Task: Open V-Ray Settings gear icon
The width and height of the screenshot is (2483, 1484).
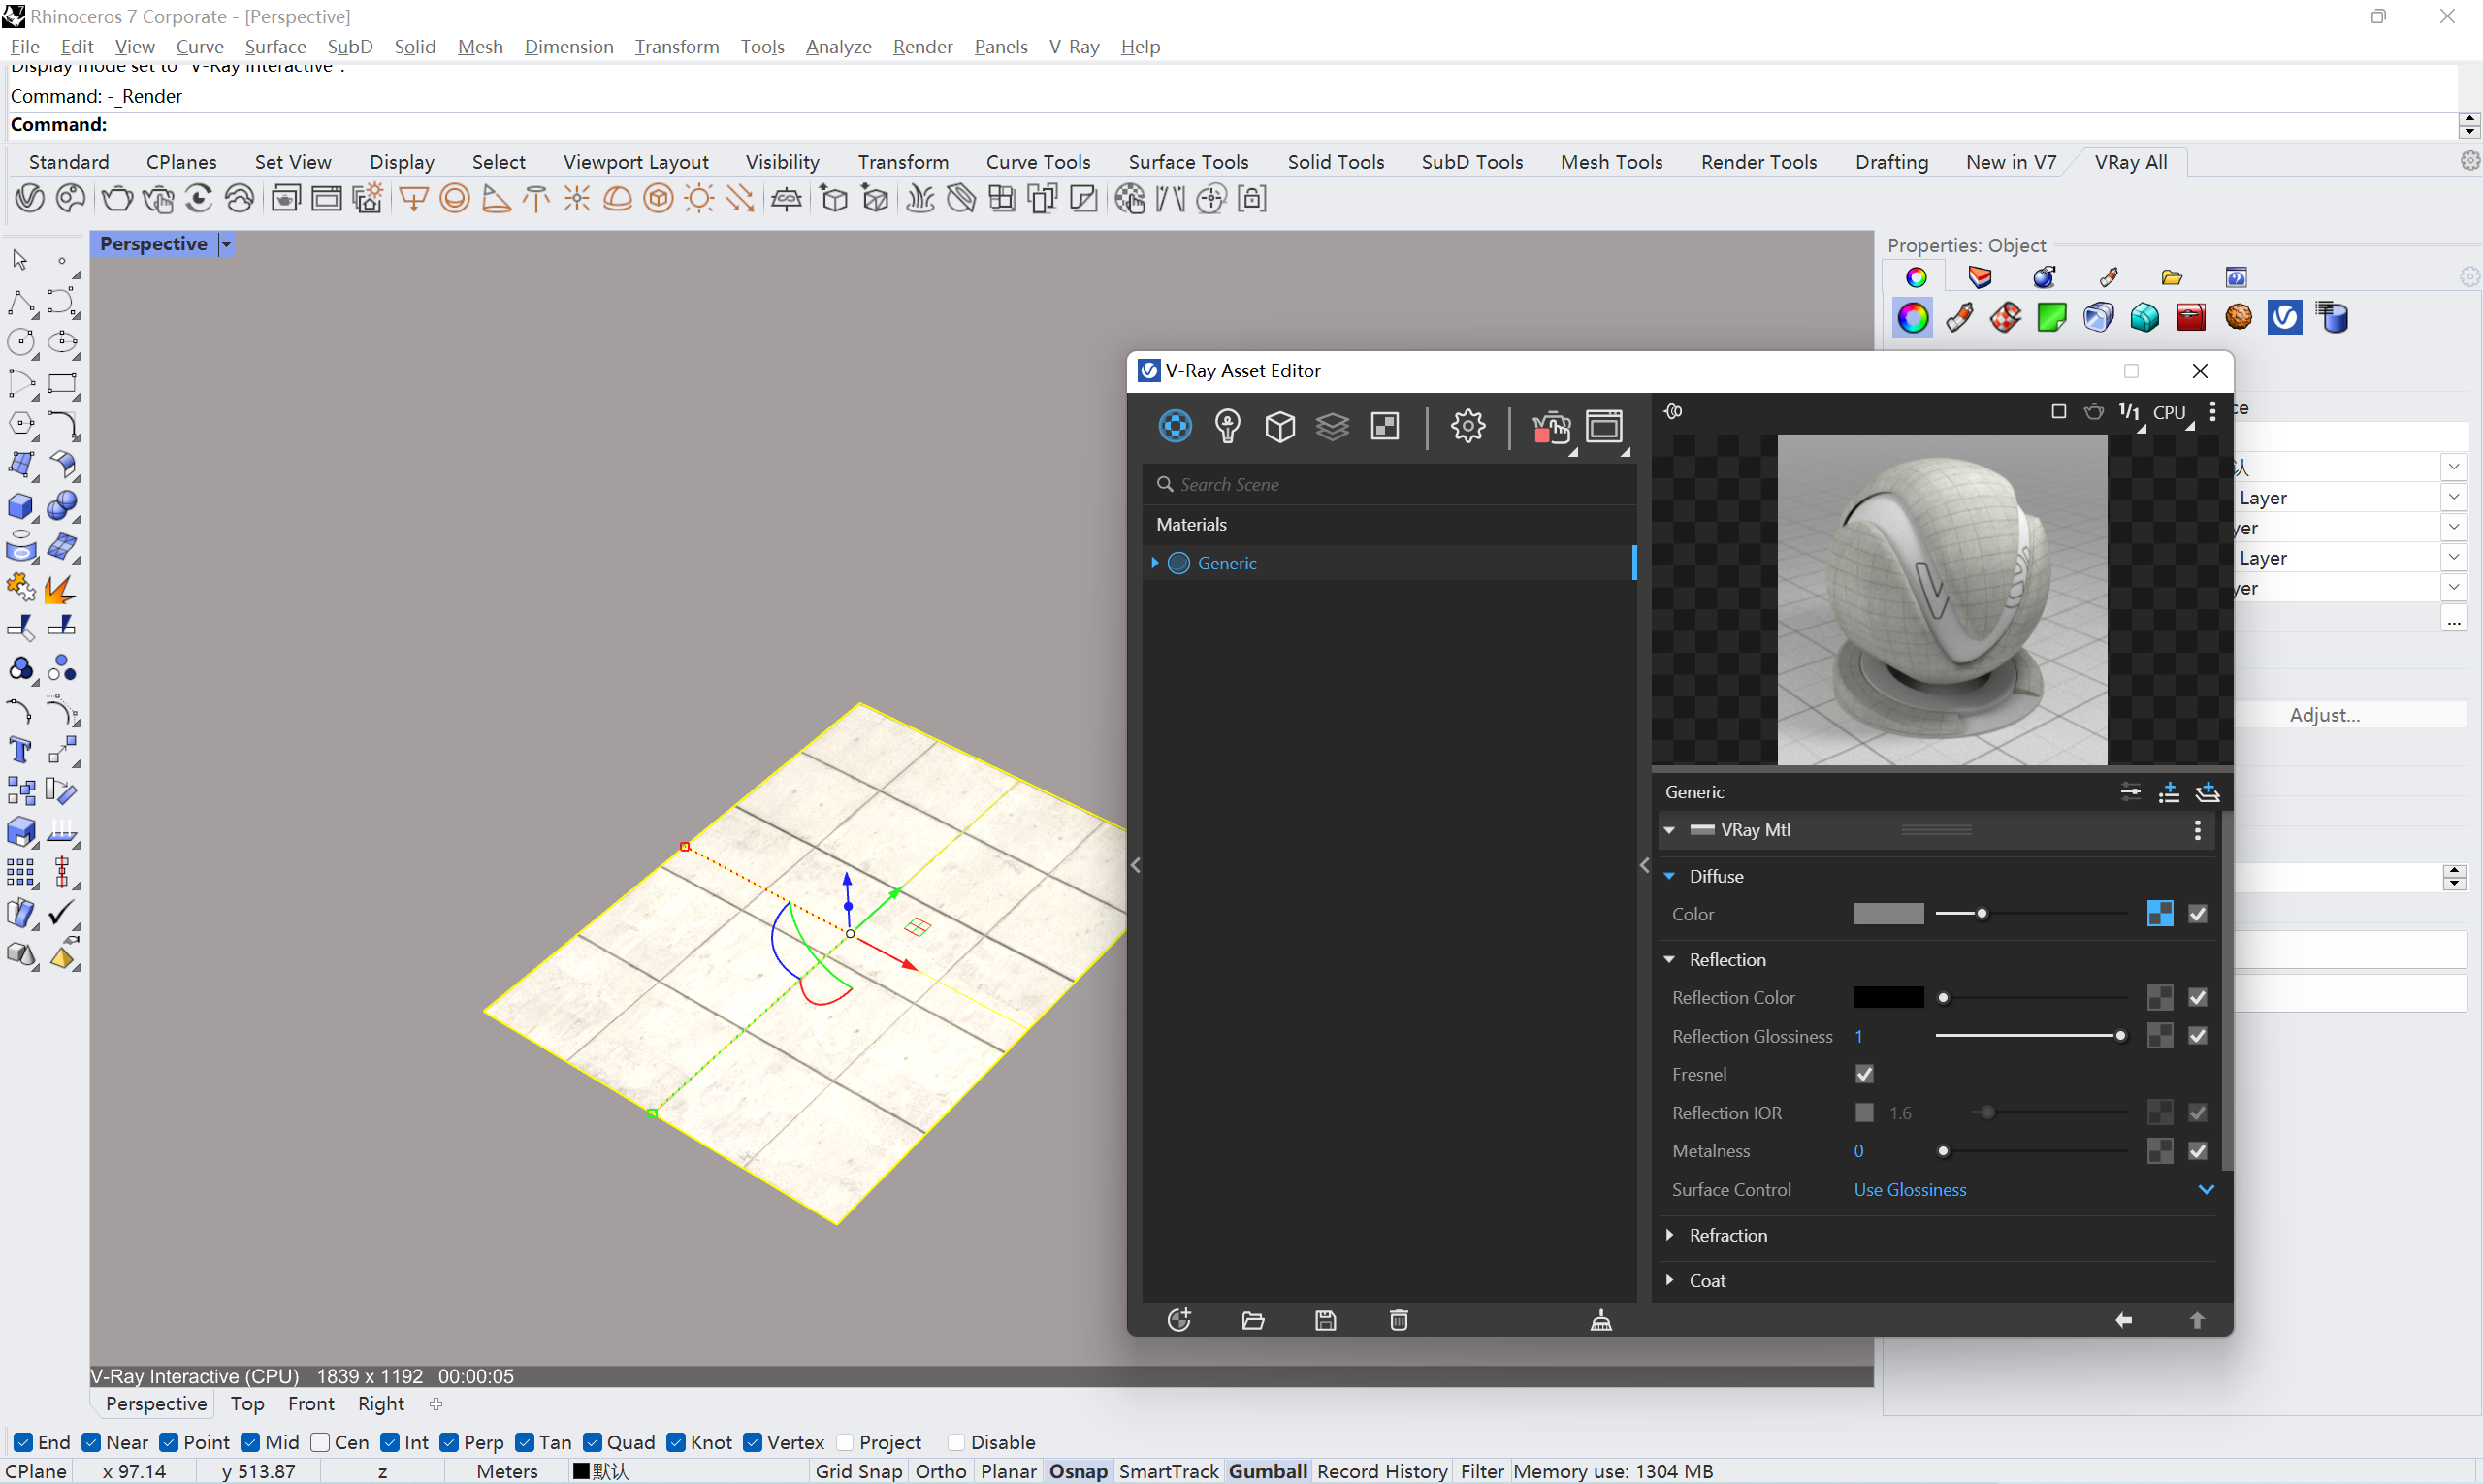Action: pos(1468,426)
